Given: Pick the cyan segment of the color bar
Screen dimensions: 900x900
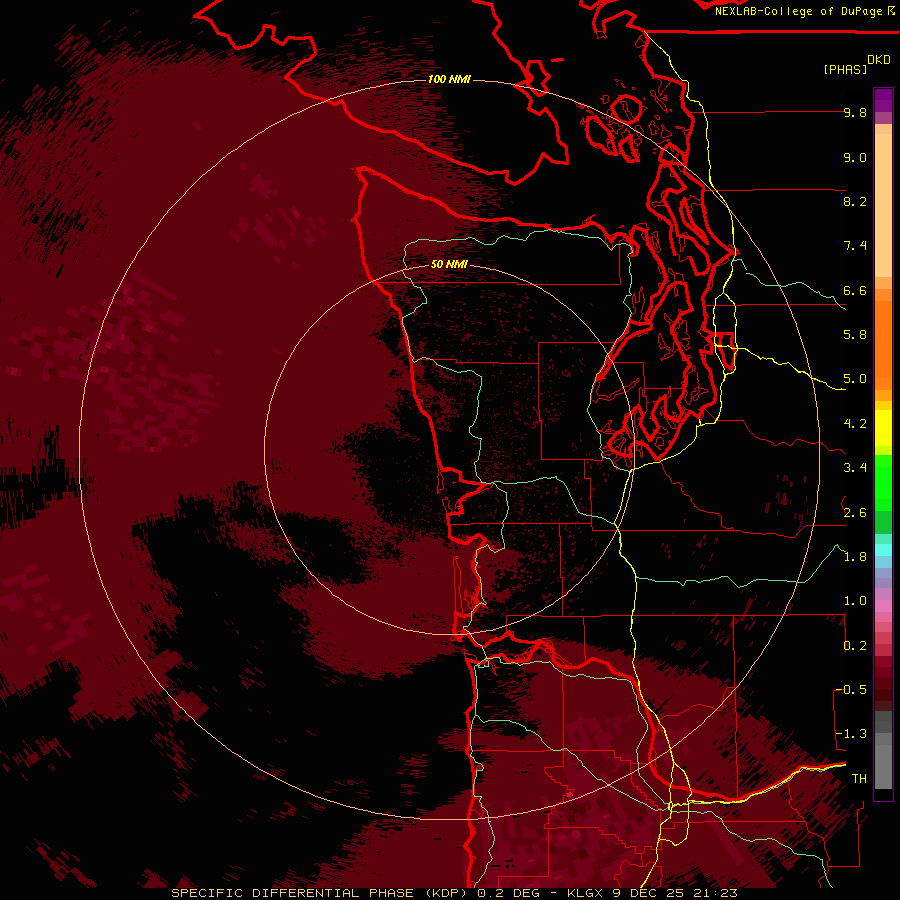Looking at the screenshot, I should 883,550.
